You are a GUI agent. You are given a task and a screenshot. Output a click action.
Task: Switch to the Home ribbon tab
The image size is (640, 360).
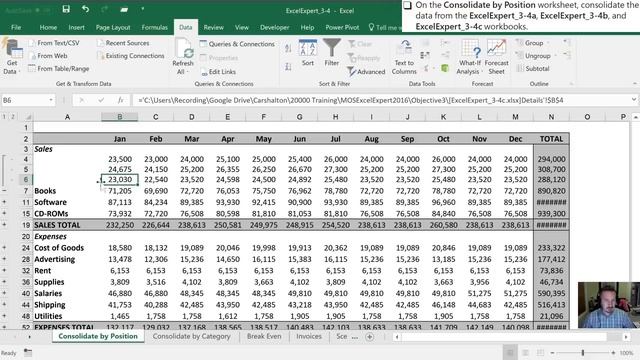pos(48,27)
